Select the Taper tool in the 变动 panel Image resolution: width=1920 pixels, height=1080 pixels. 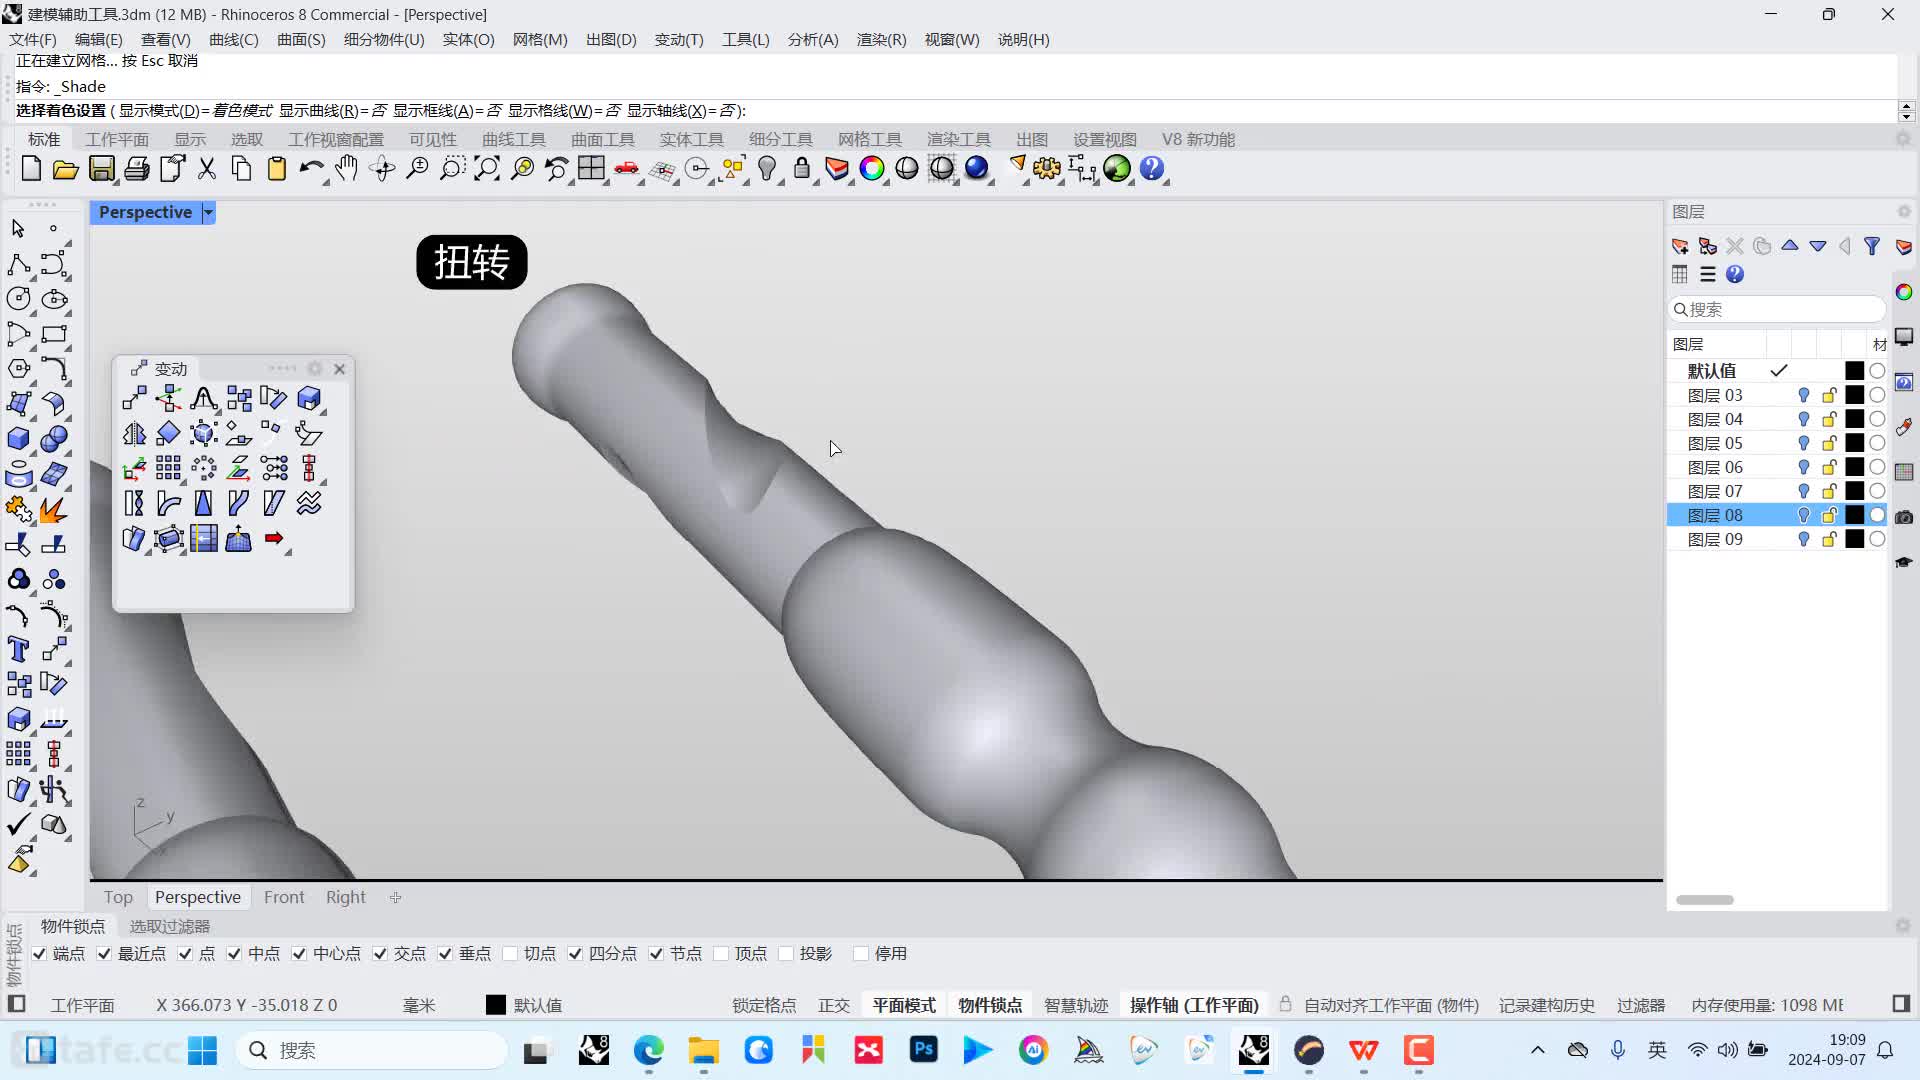pos(204,504)
